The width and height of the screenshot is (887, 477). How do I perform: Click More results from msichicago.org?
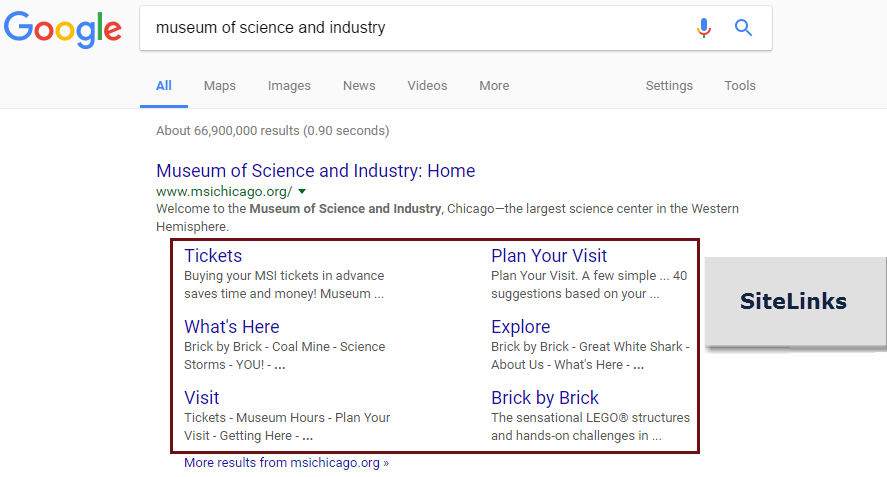point(286,463)
